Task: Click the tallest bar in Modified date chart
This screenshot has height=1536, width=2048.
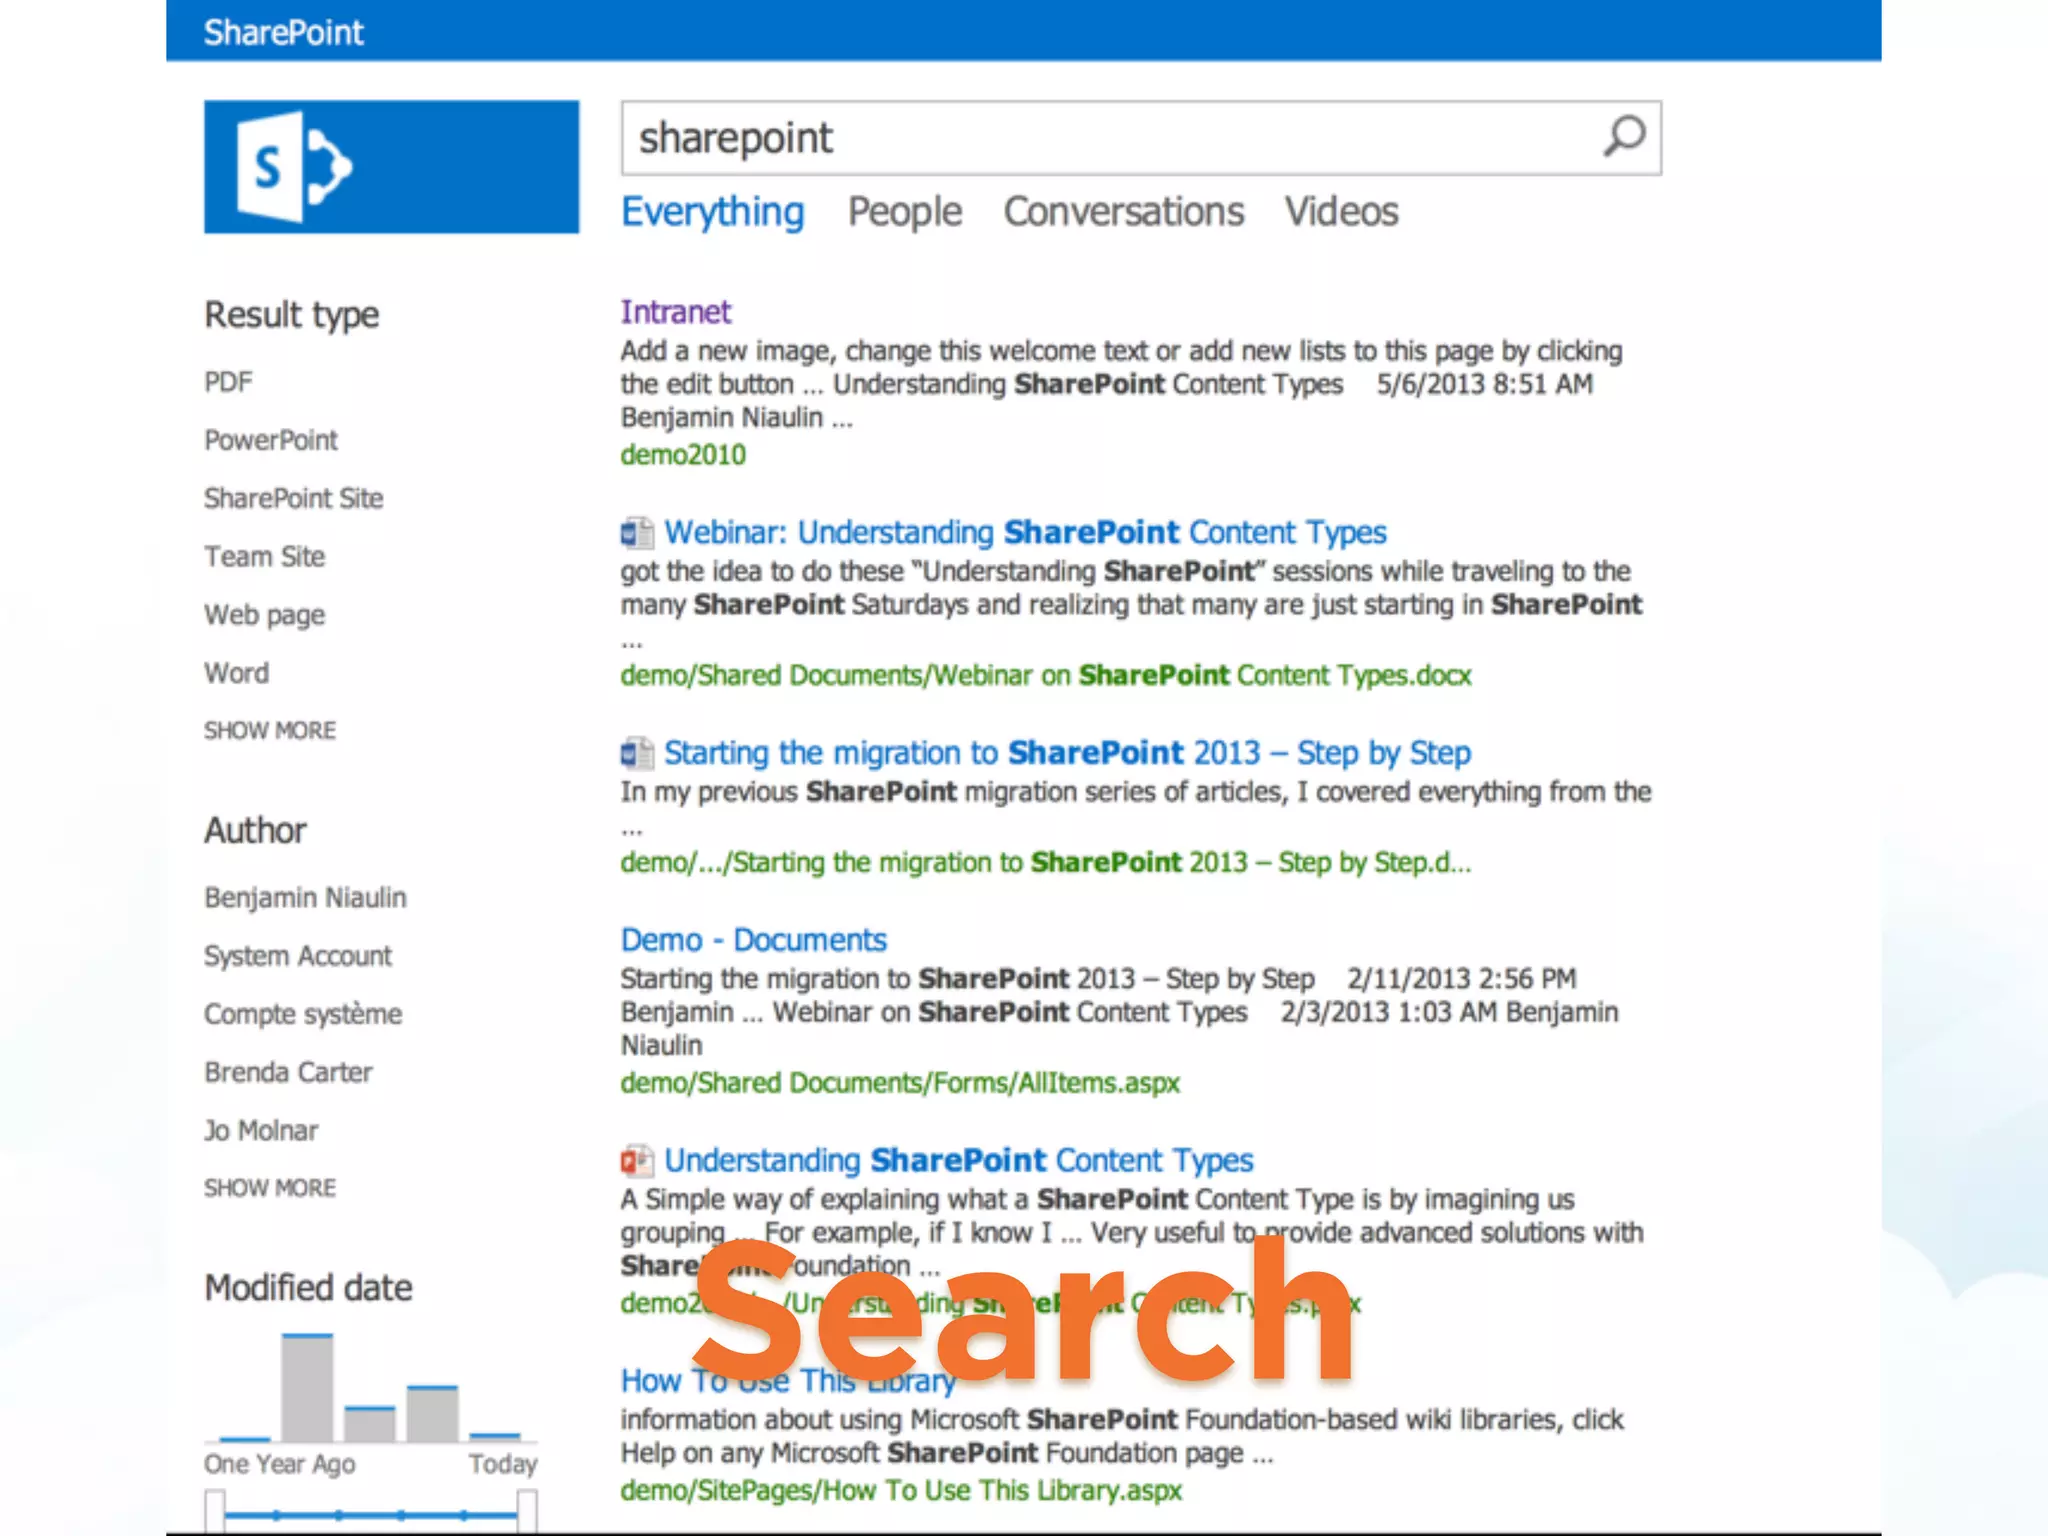Action: point(307,1387)
